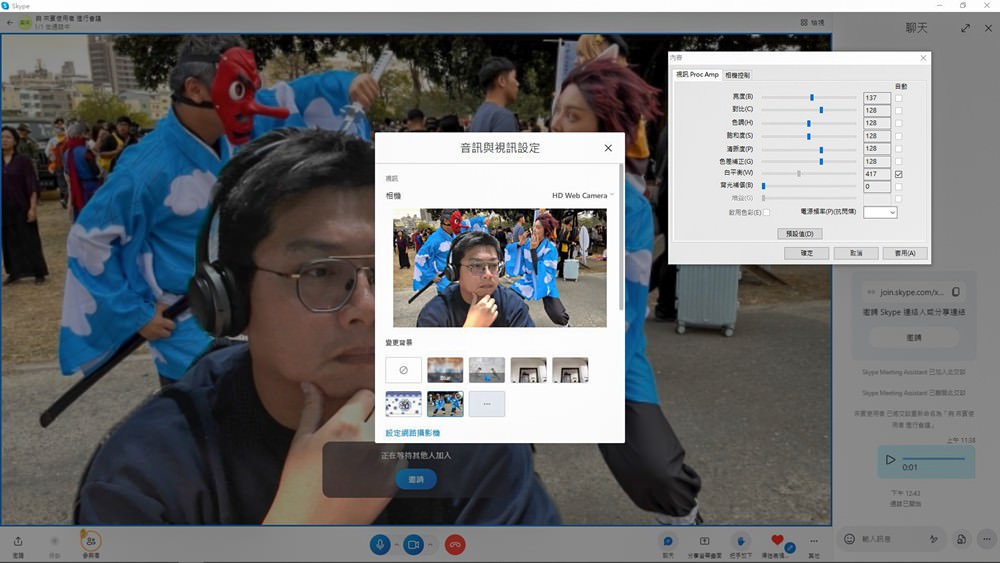1000x563 pixels.
Task: Switch to the 相機控制 tab
Action: tap(737, 75)
